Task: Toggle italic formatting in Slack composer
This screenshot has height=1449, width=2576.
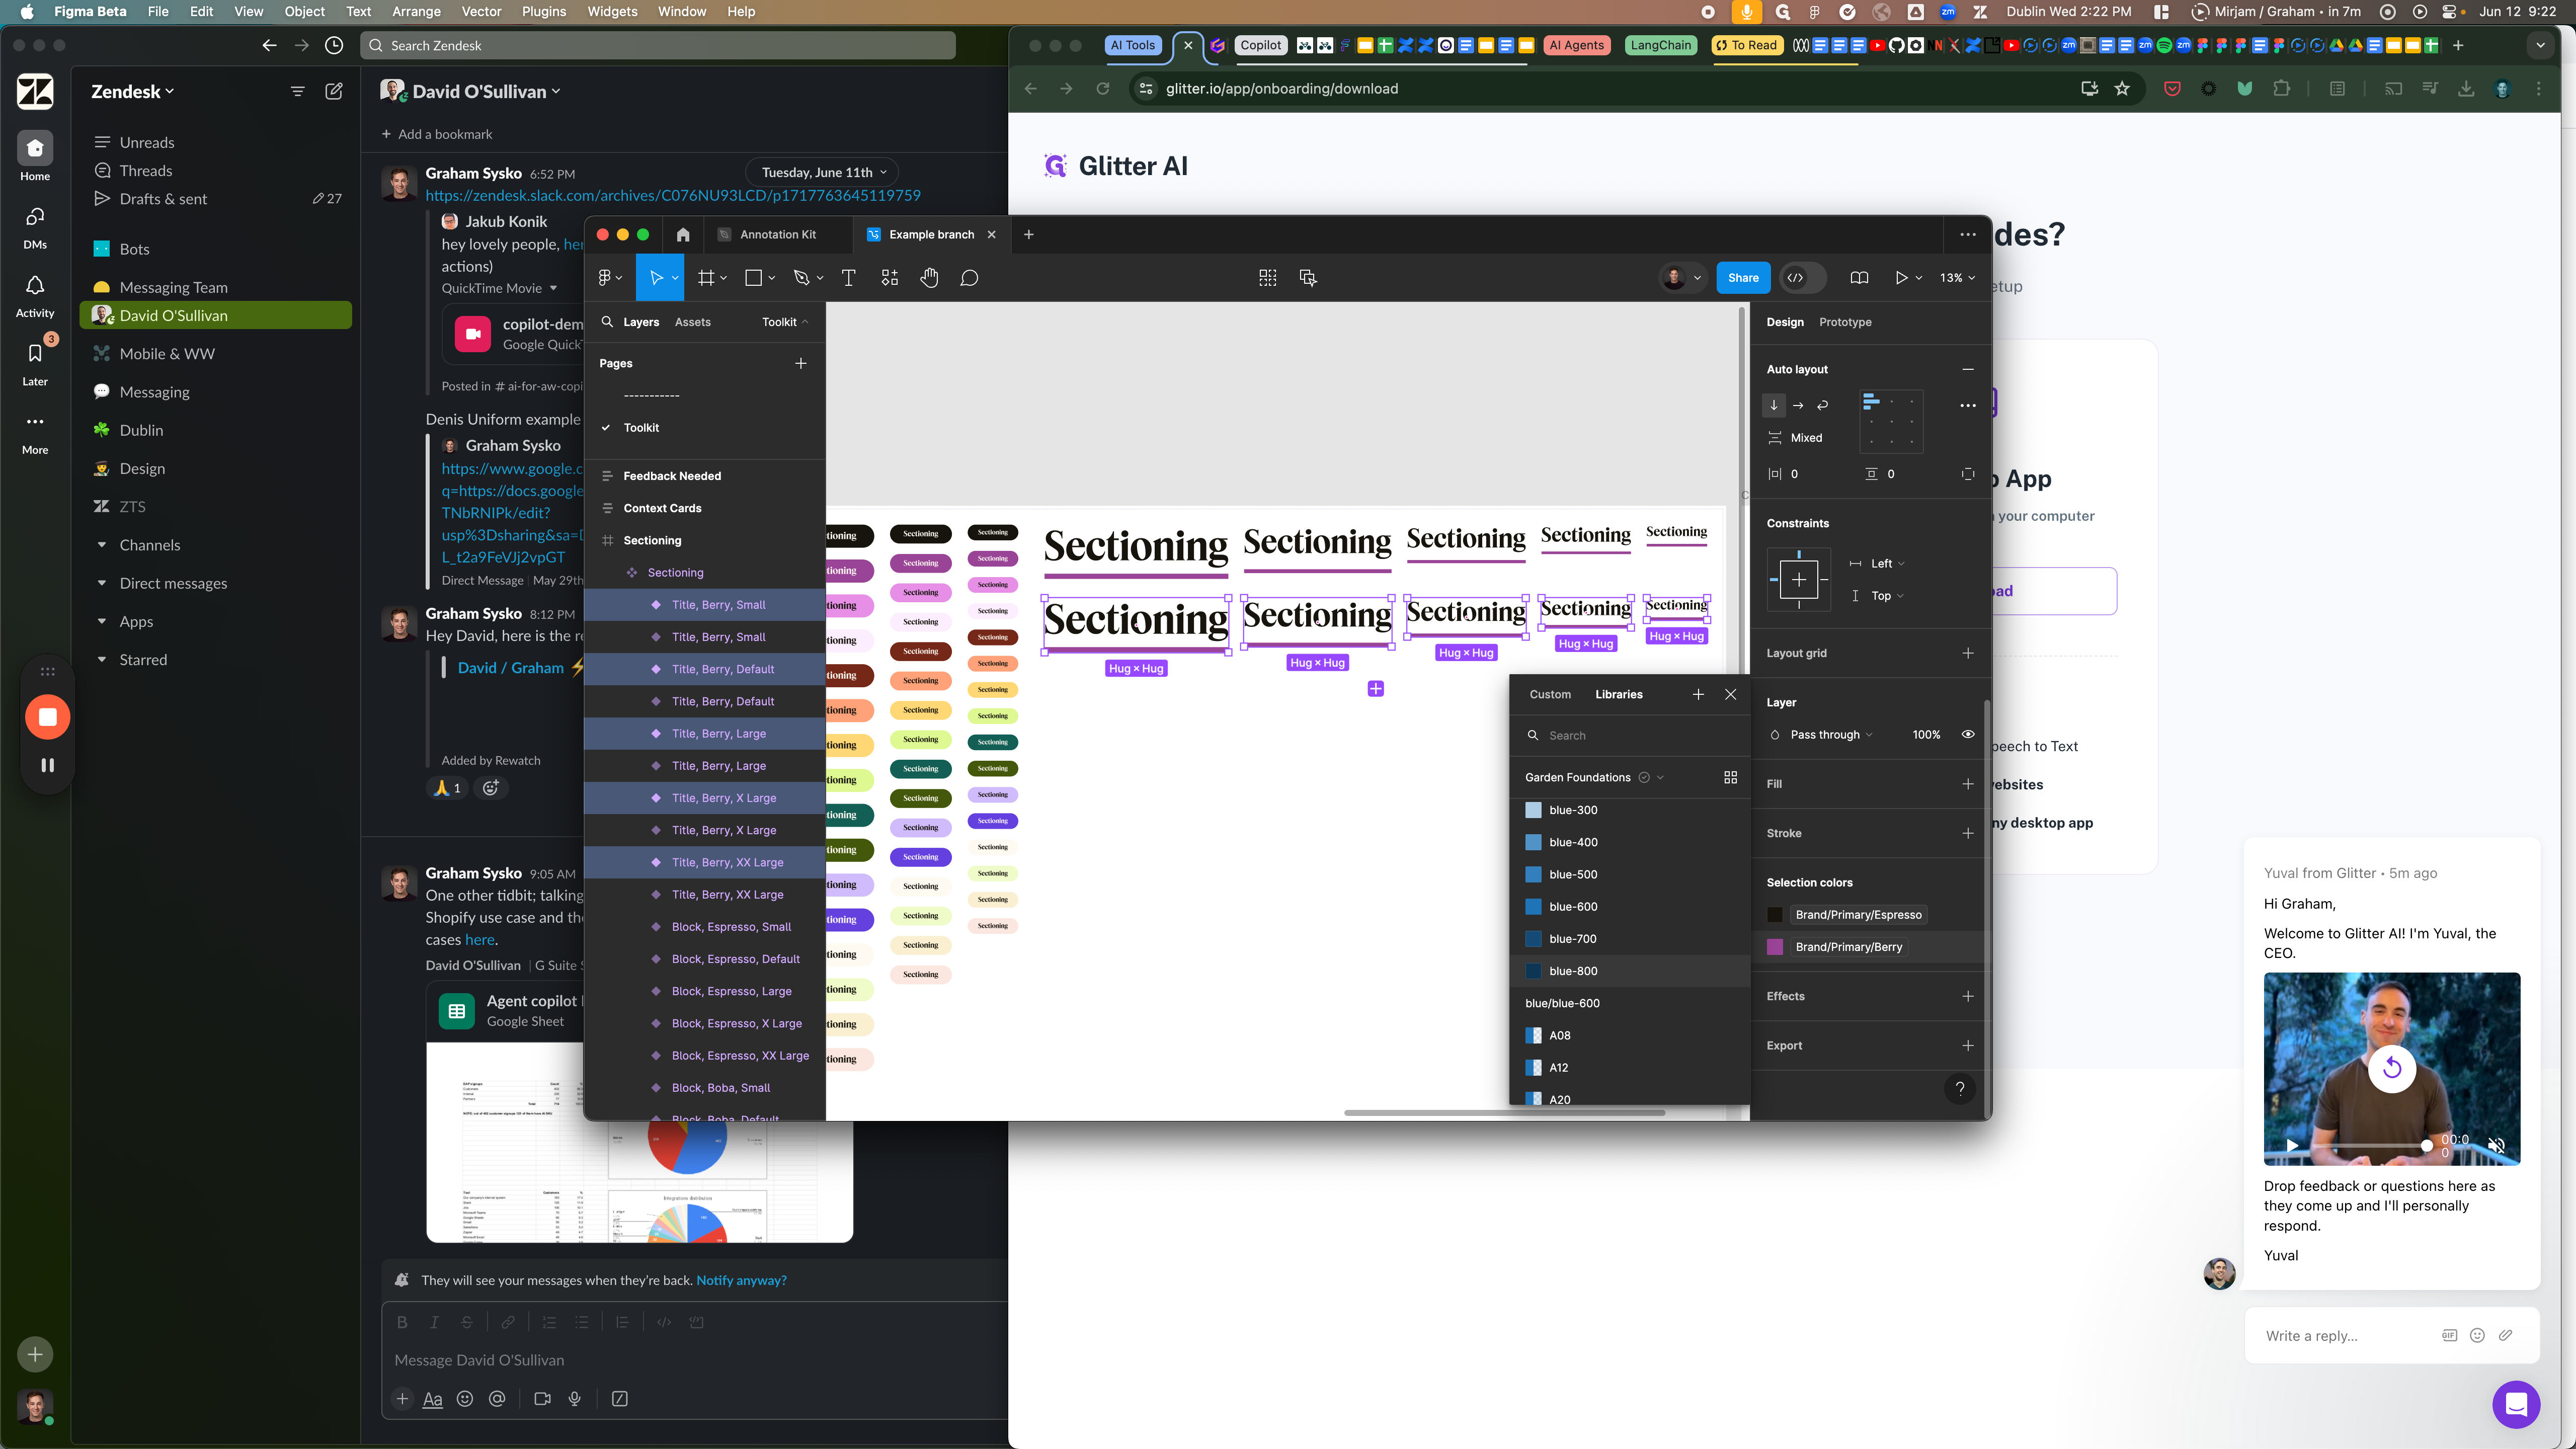Action: click(434, 1322)
